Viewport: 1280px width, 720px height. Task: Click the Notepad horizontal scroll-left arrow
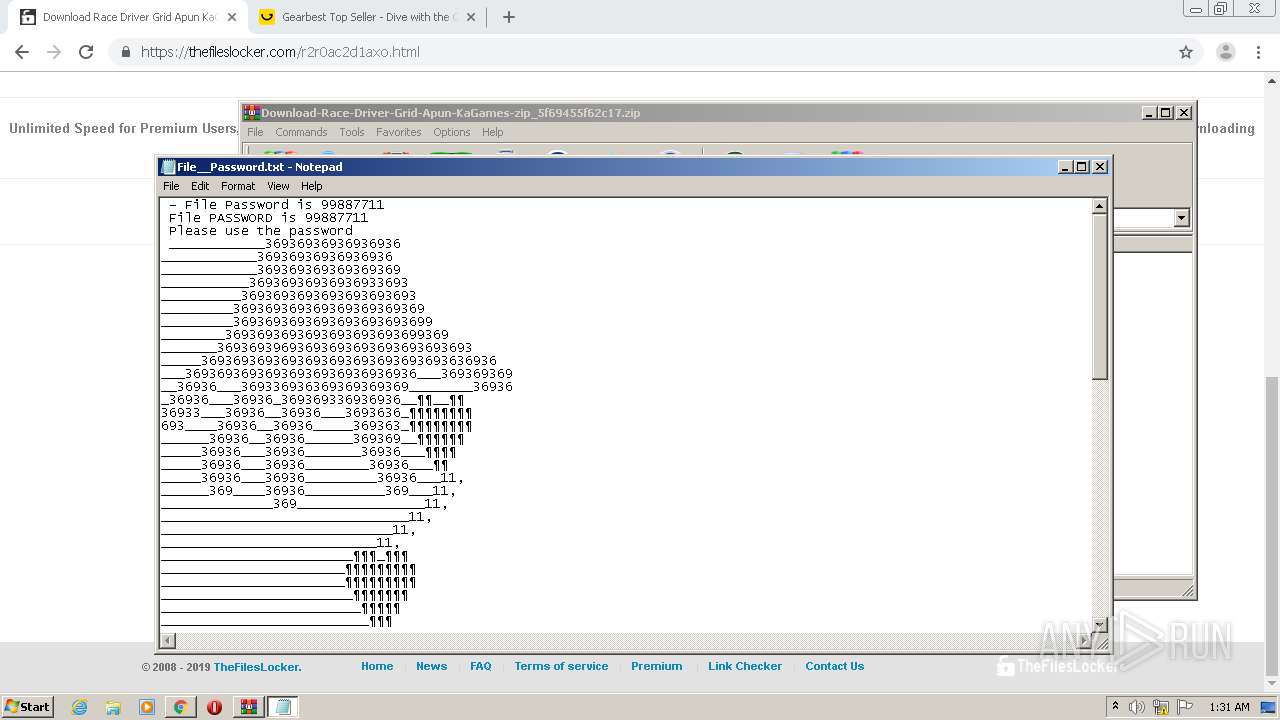(x=168, y=640)
